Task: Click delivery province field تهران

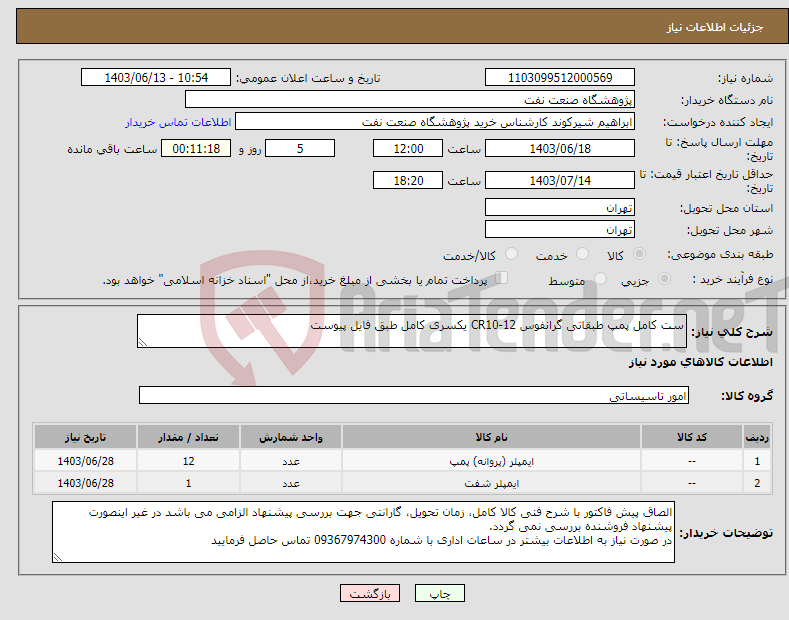Action: click(560, 207)
